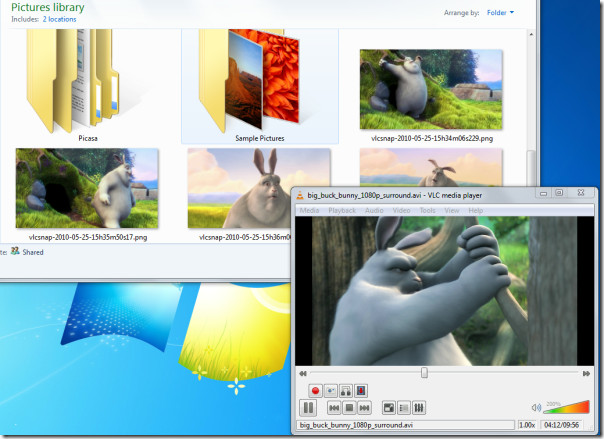Click the Pictures library heading
Viewport: 604px width, 439px height.
click(x=48, y=7)
